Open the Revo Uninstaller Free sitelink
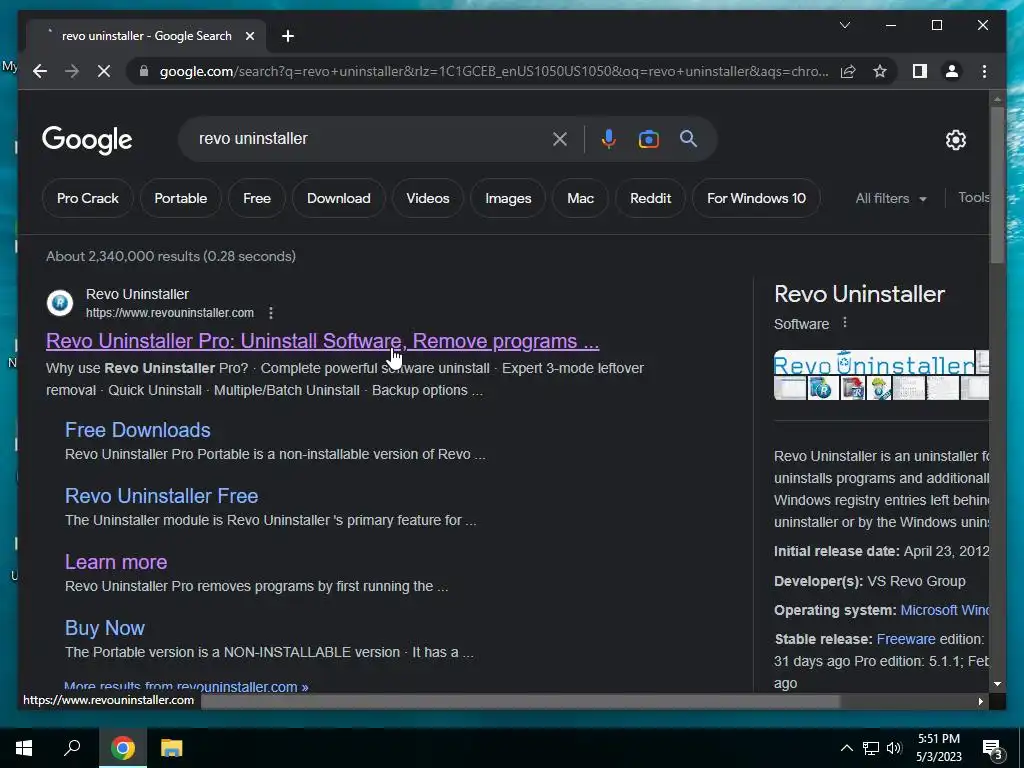The height and width of the screenshot is (768, 1024). point(161,496)
